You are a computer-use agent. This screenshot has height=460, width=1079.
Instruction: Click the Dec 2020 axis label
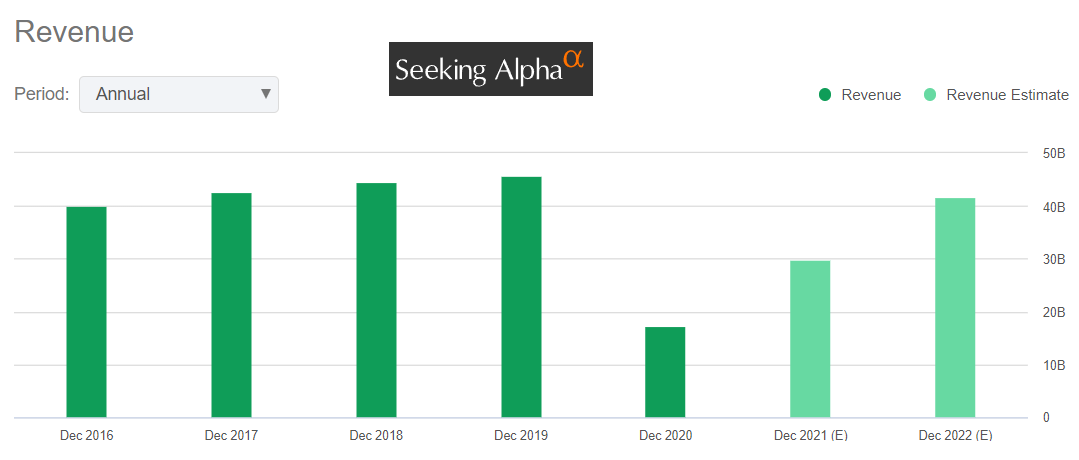(x=665, y=436)
